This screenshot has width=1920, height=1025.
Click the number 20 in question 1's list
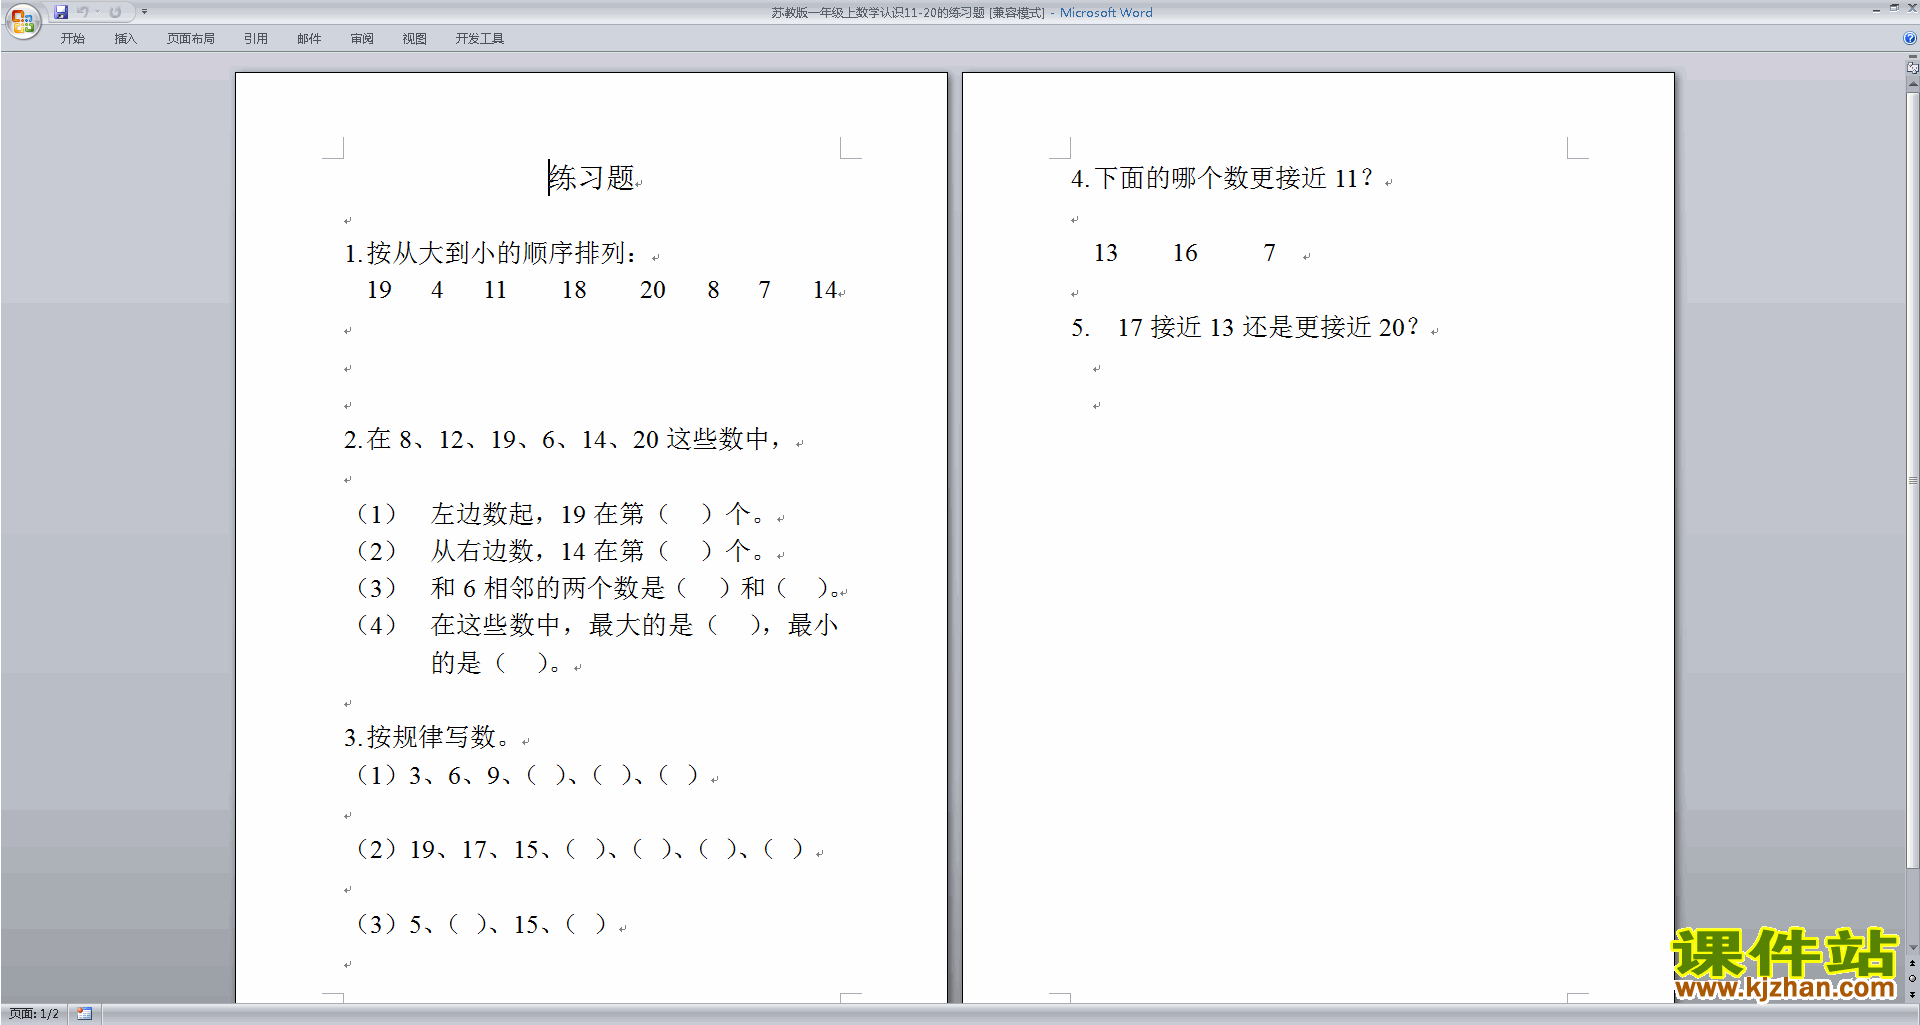pos(652,290)
